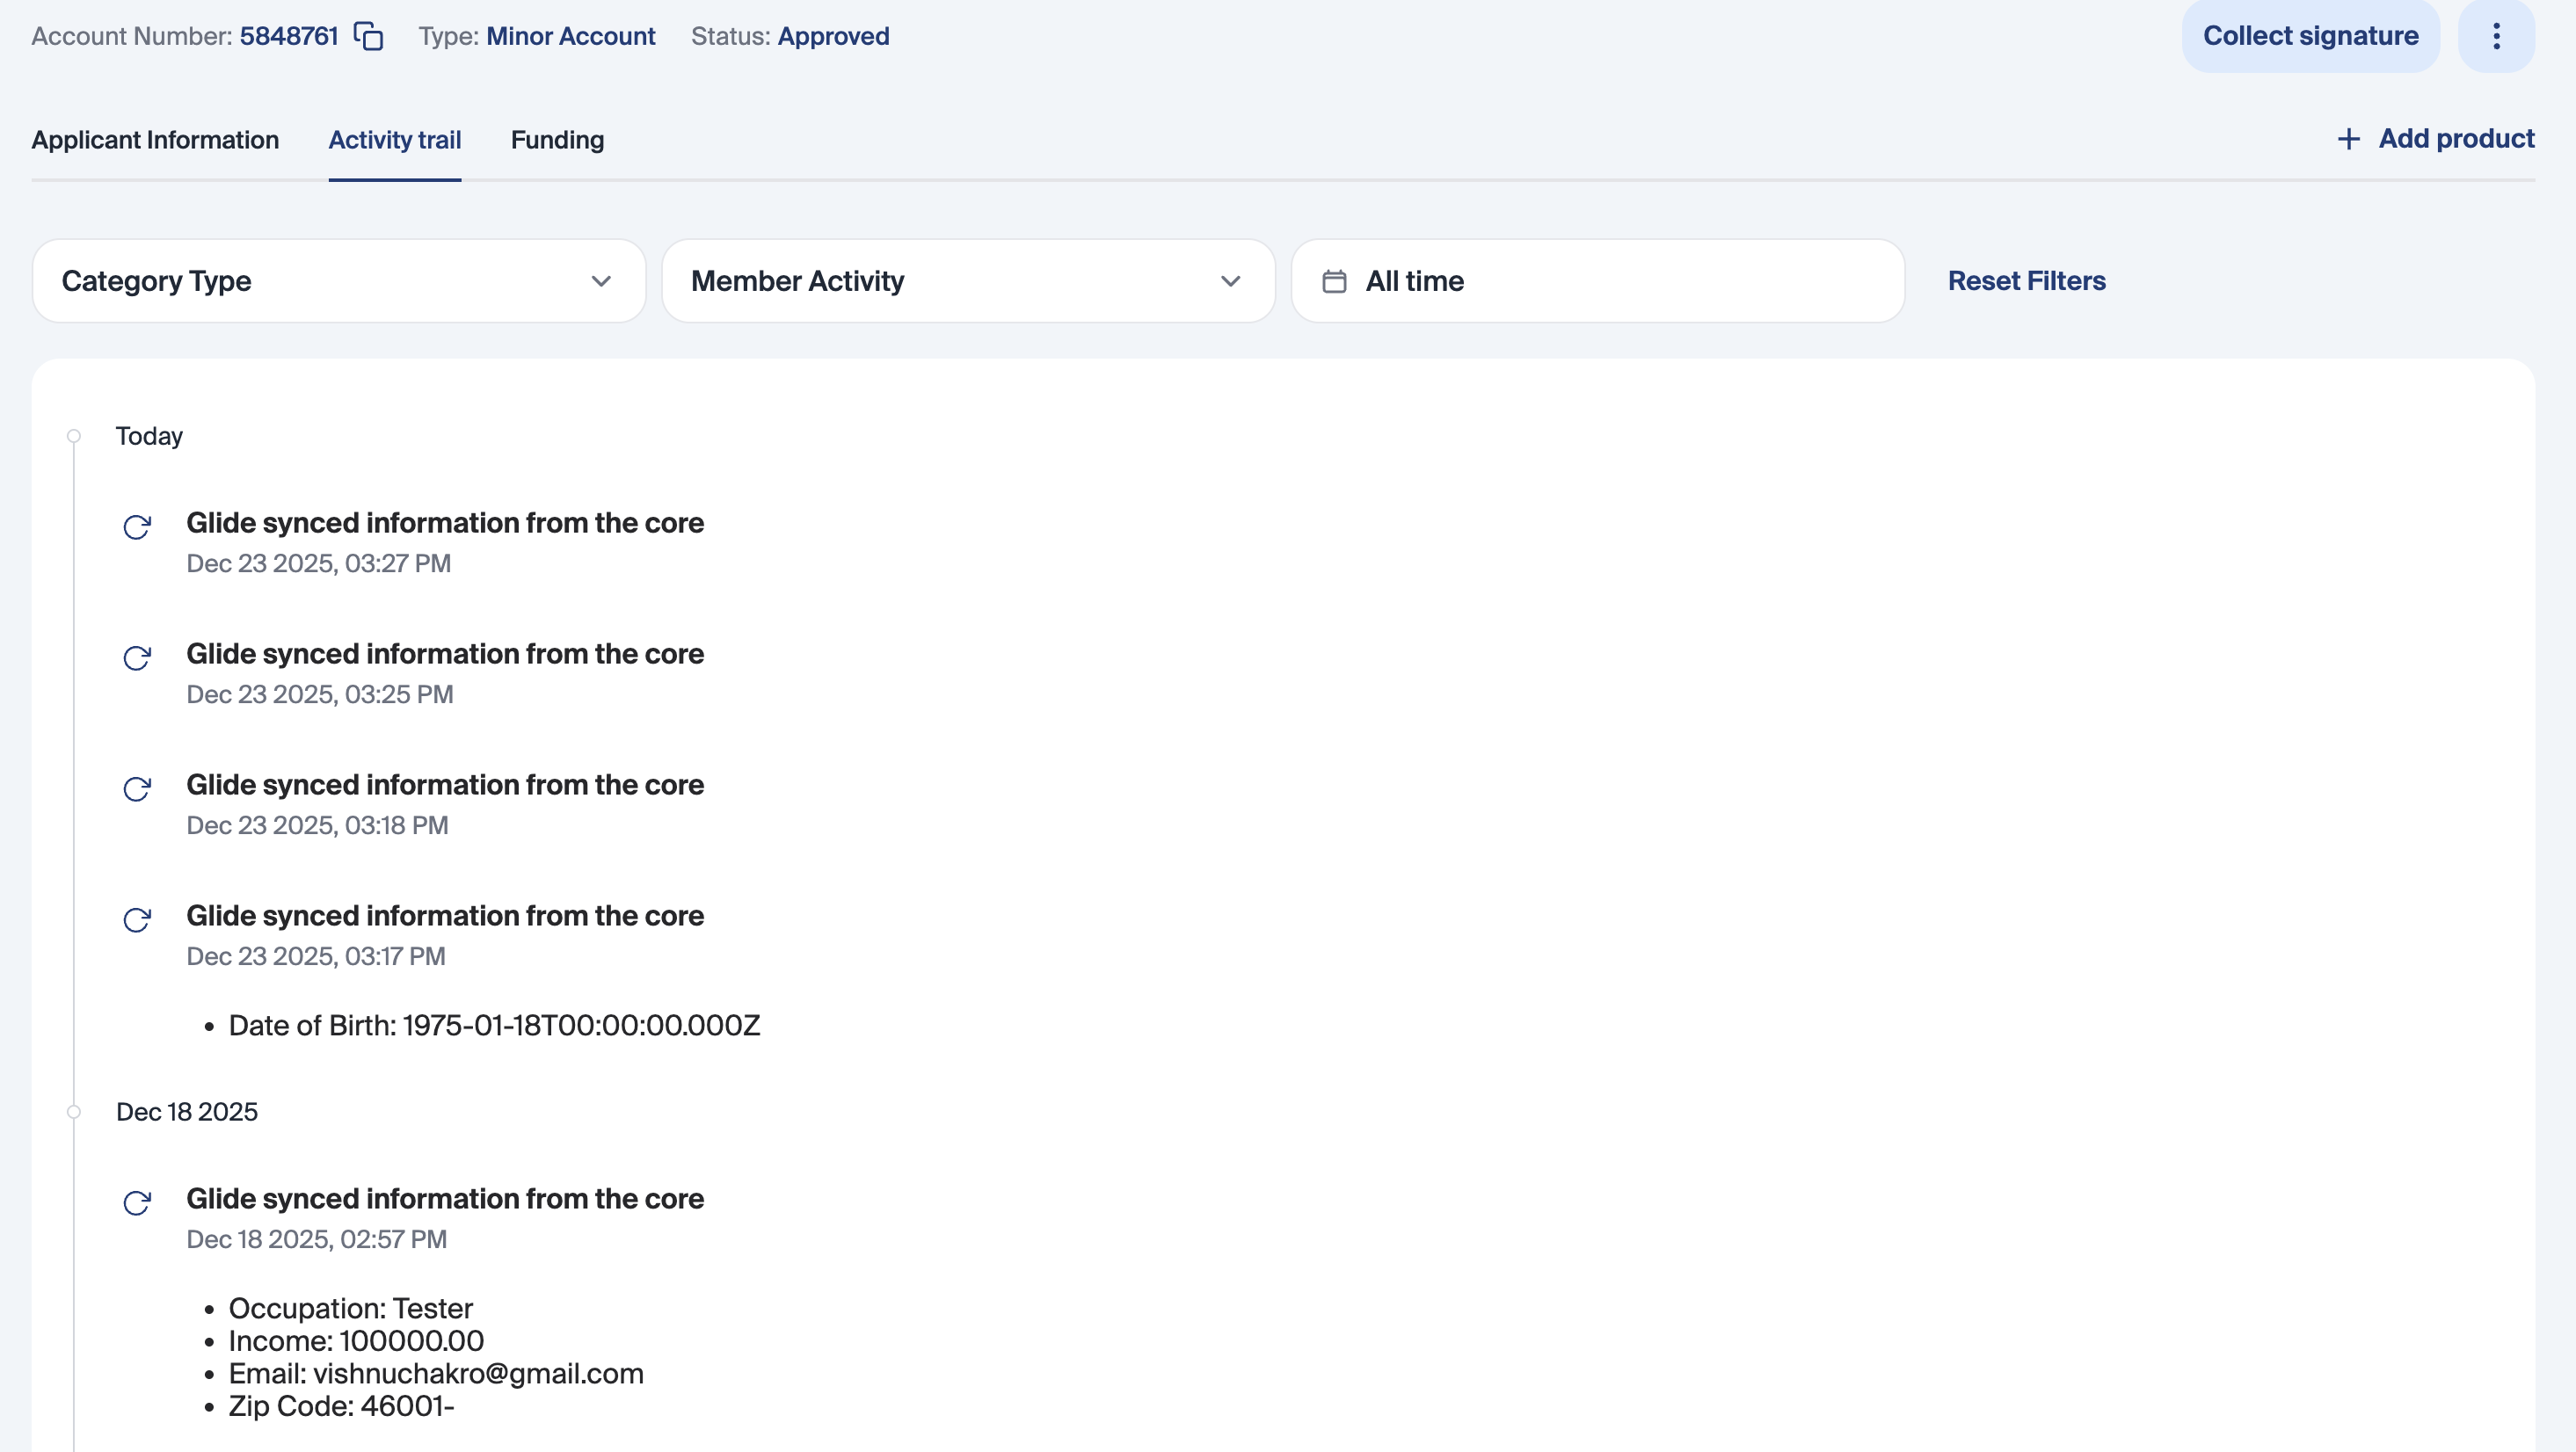Open the All time date range picker
The width and height of the screenshot is (2576, 1452).
coord(1597,281)
